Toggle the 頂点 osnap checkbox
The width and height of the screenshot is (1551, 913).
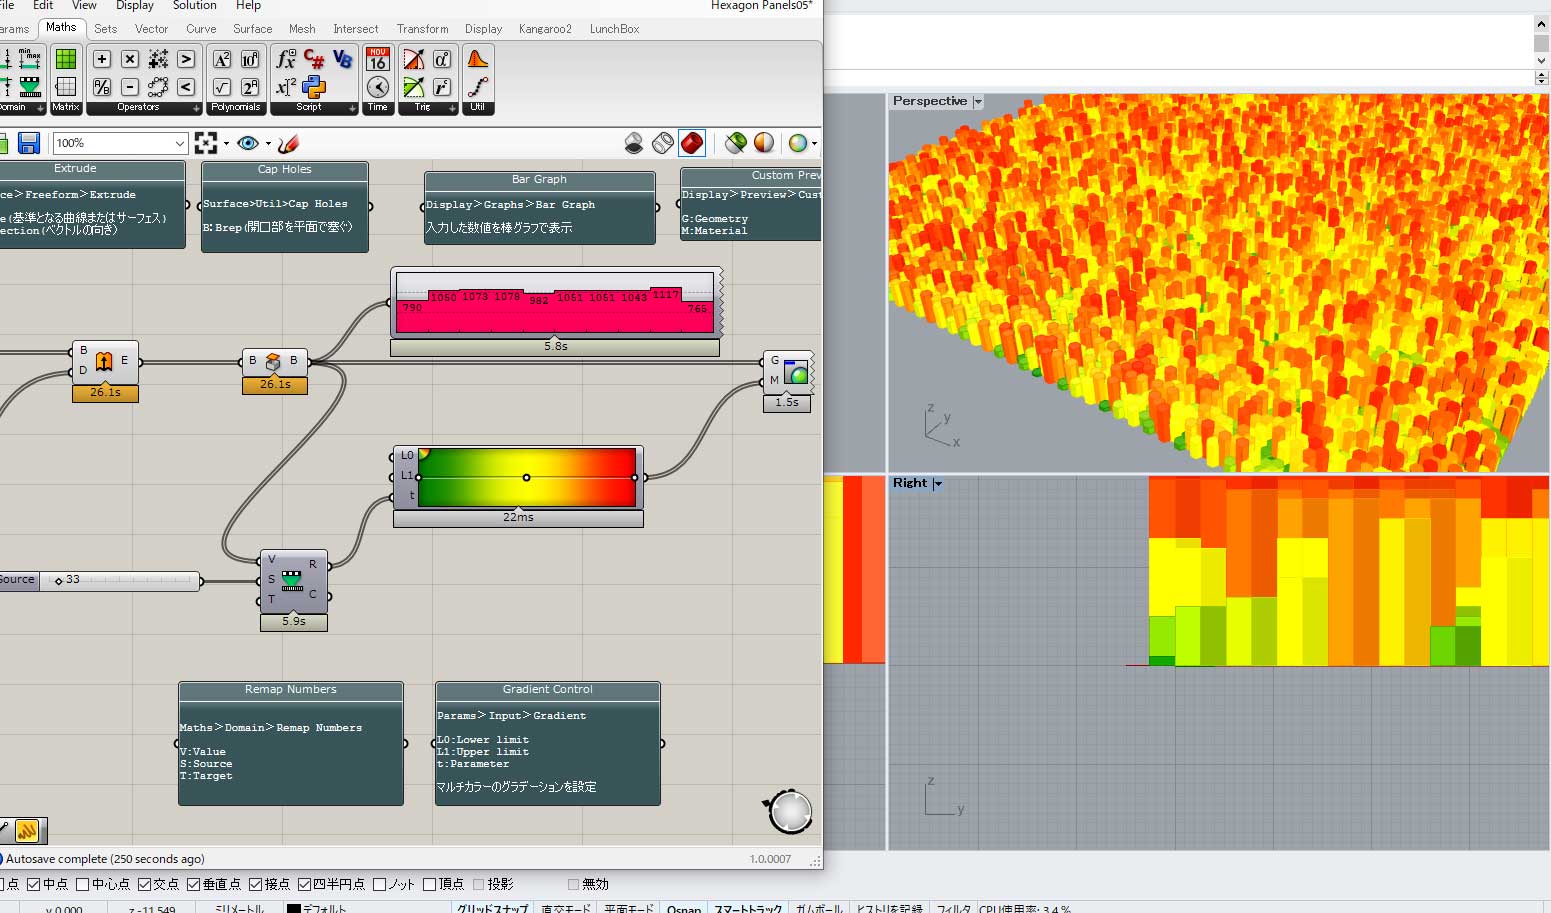coord(429,884)
